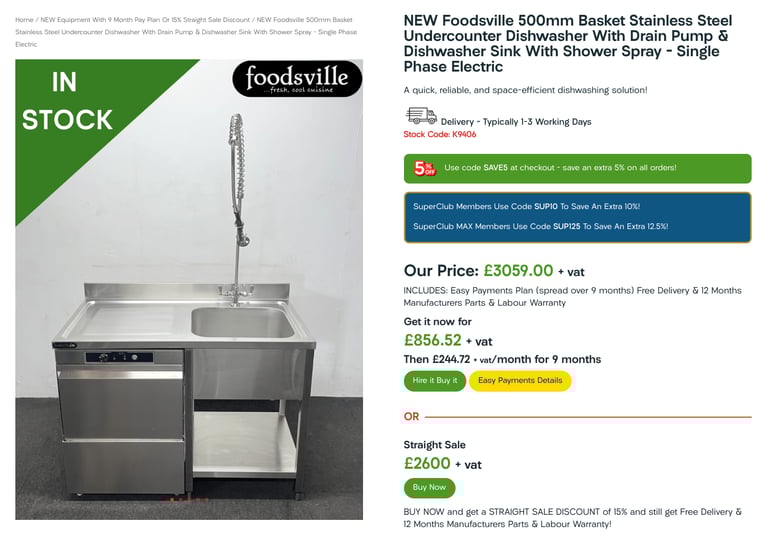Image resolution: width=768 pixels, height=547 pixels.
Task: Click the delivery truck icon
Action: 421,116
